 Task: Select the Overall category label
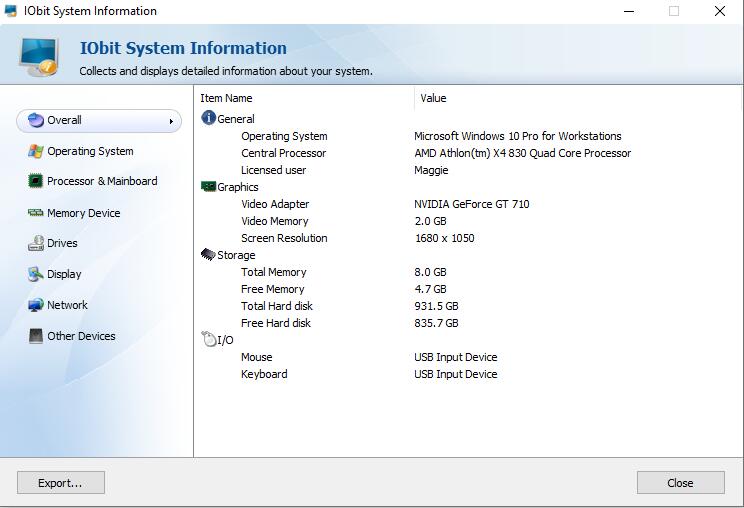coord(65,120)
